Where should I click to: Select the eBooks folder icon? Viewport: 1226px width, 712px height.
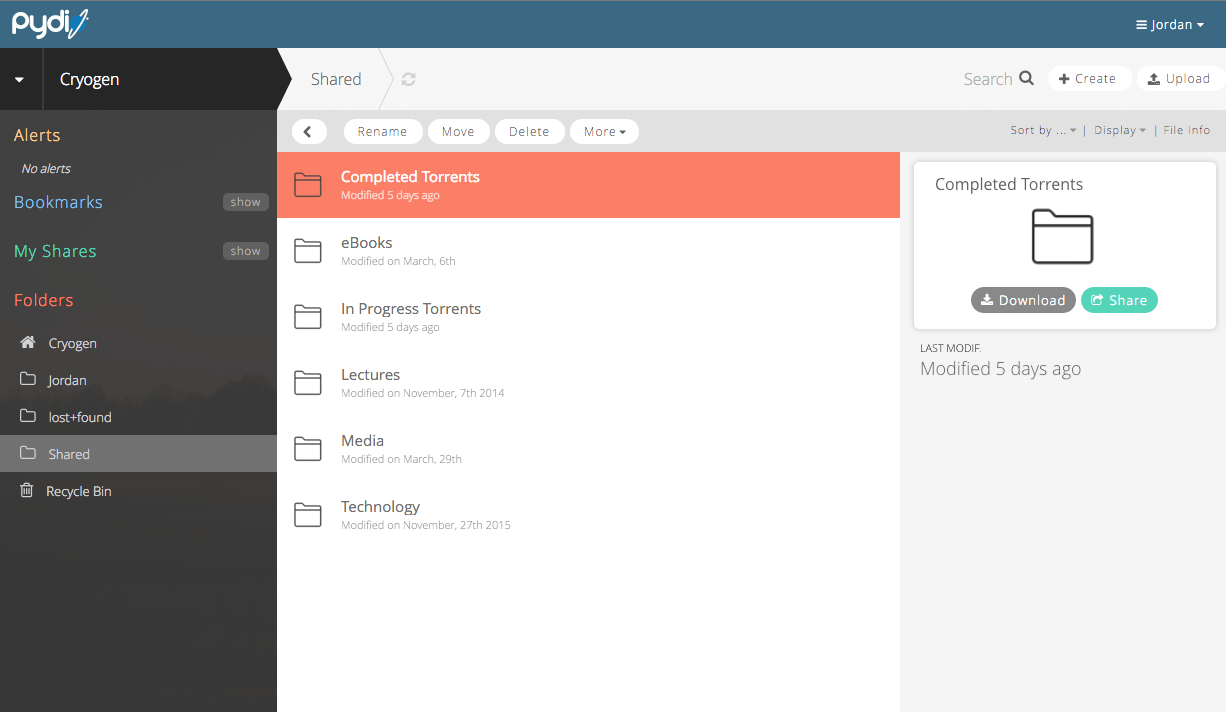click(x=308, y=251)
